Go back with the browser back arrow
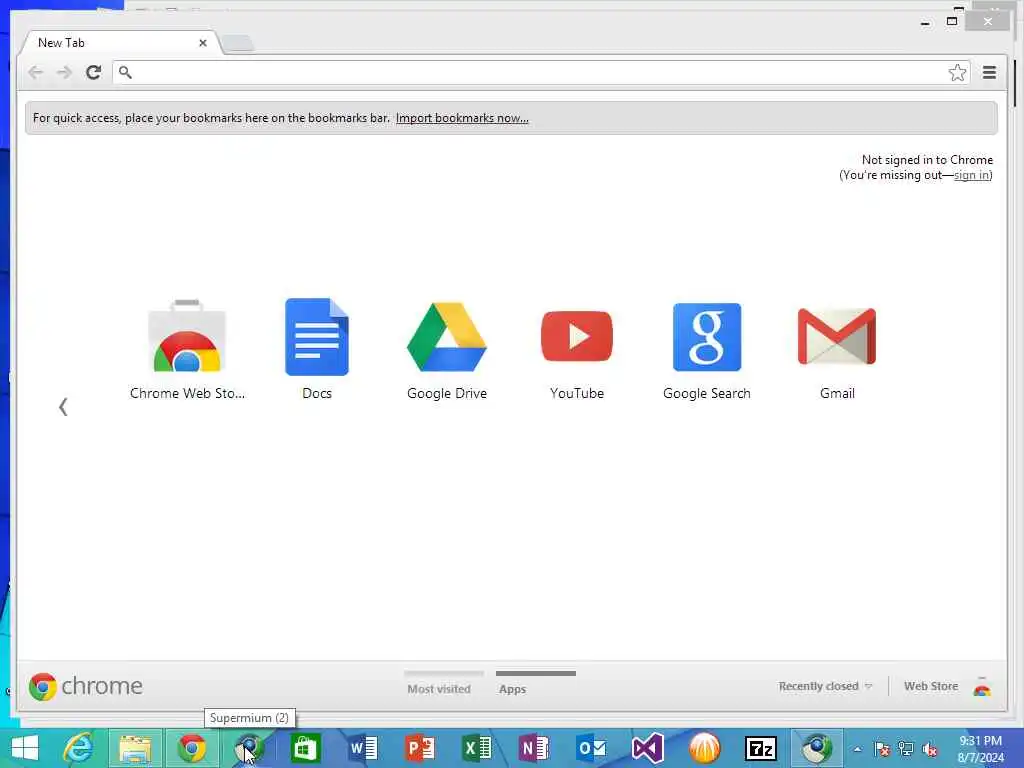This screenshot has width=1024, height=768. [x=36, y=72]
